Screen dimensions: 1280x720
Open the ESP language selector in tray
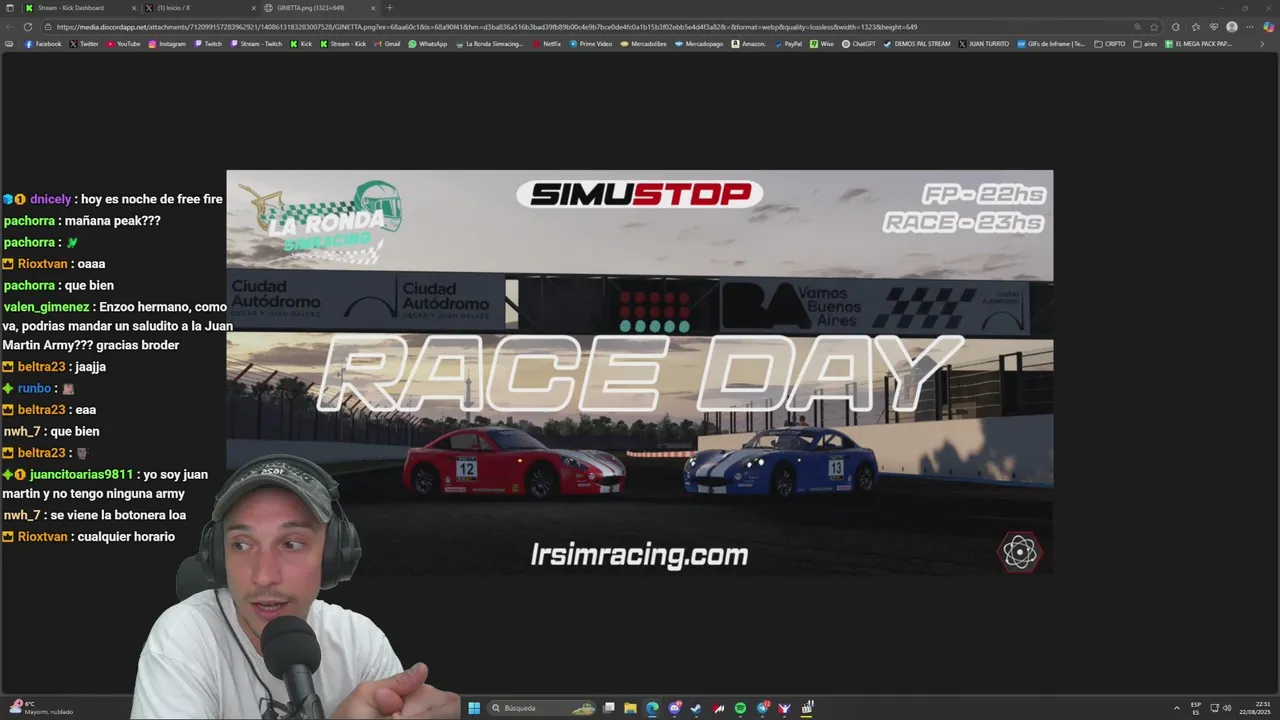[1196, 708]
